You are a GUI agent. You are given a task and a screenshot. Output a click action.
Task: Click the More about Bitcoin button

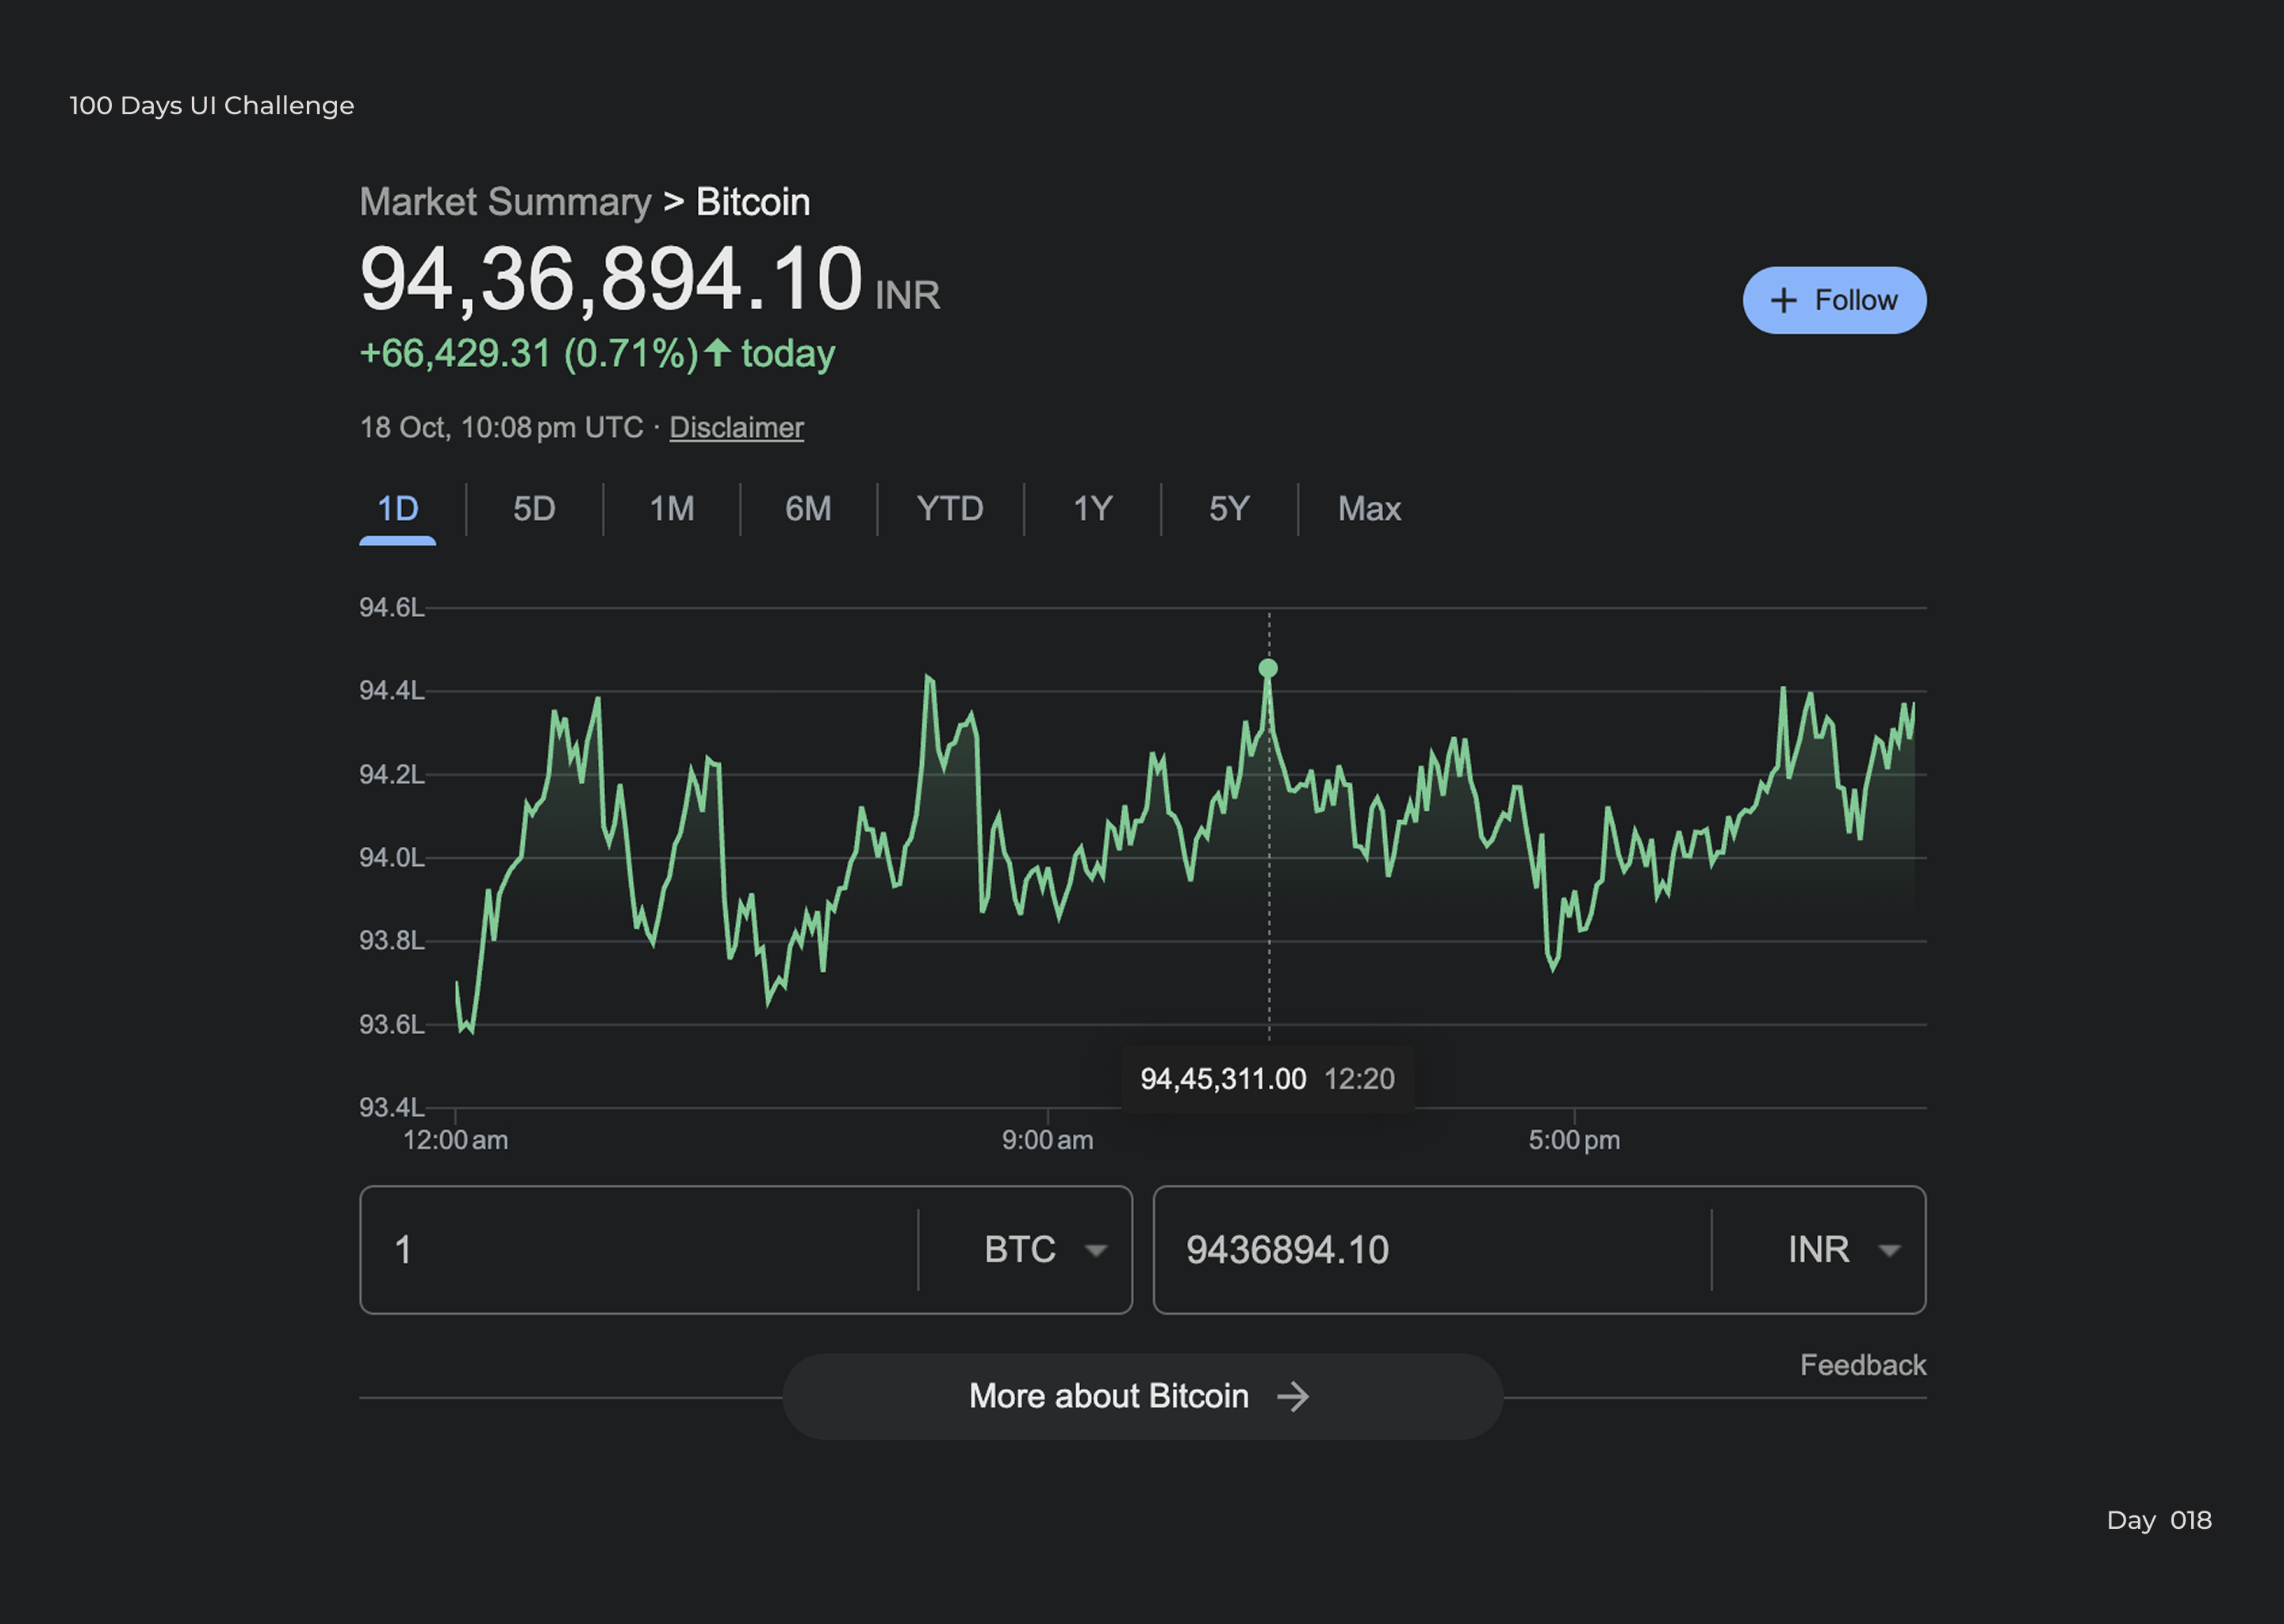point(1142,1396)
